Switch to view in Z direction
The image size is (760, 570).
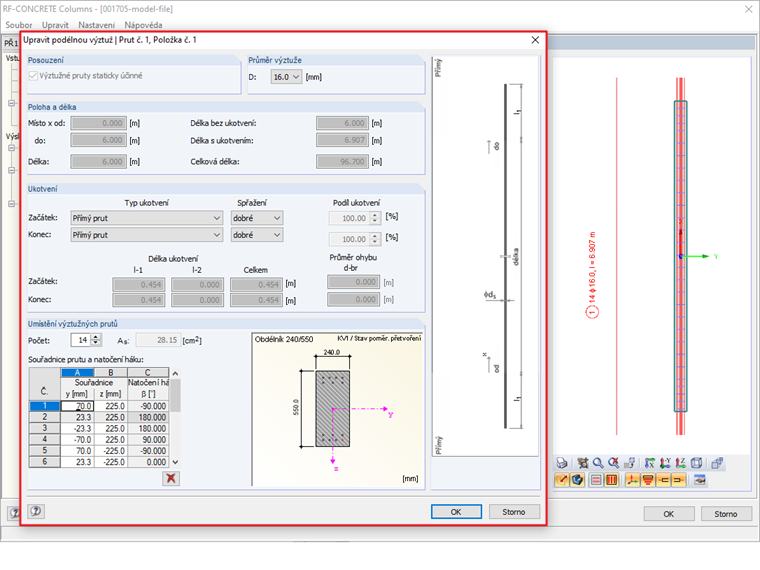pos(681,463)
